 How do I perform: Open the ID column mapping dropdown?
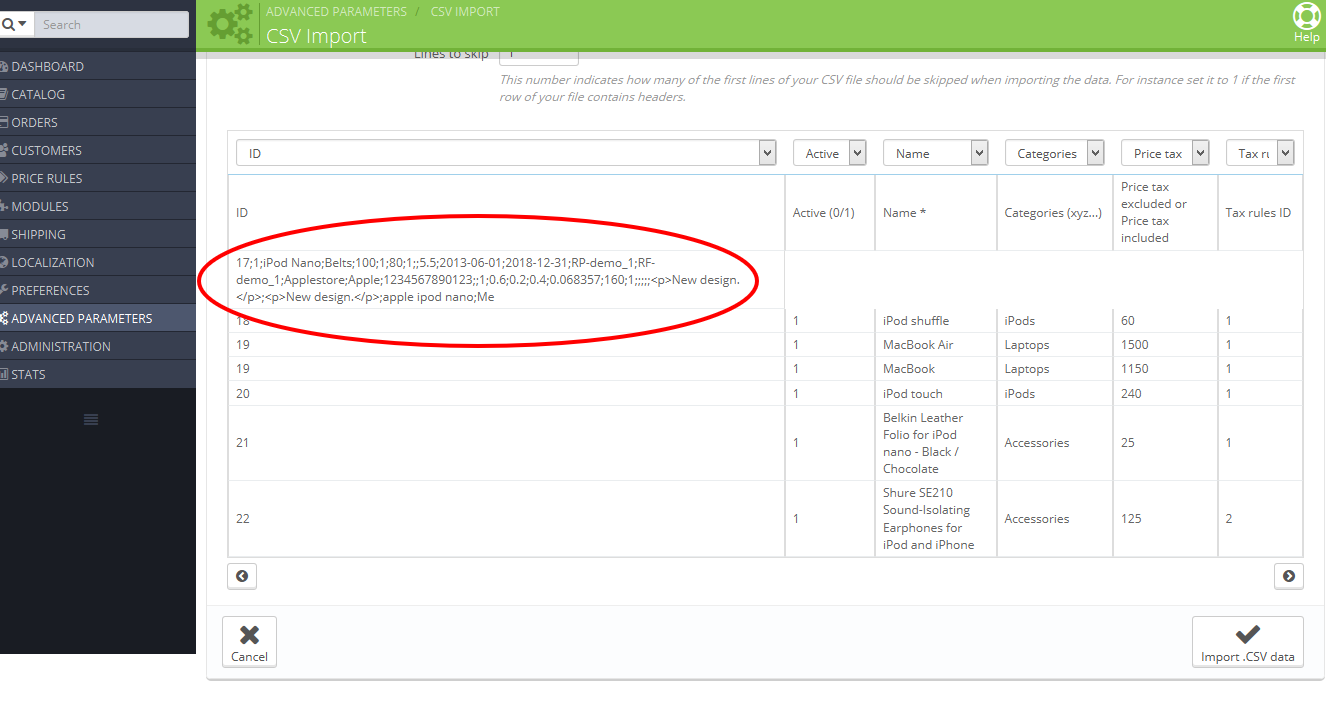coord(506,153)
